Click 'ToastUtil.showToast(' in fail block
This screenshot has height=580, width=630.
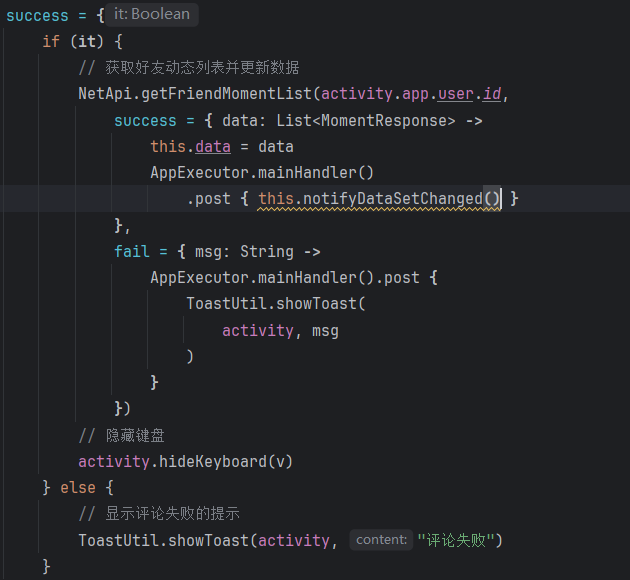276,304
